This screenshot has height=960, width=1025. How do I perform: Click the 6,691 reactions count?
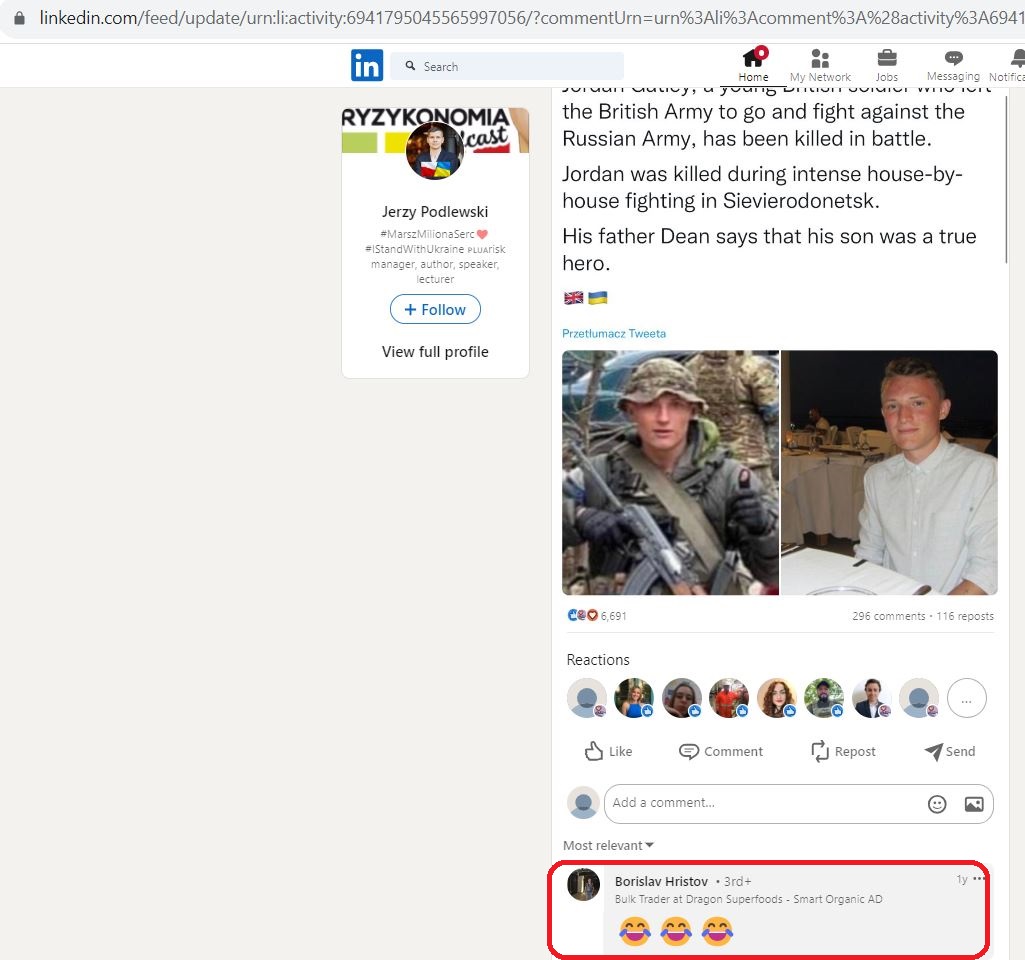pos(613,616)
